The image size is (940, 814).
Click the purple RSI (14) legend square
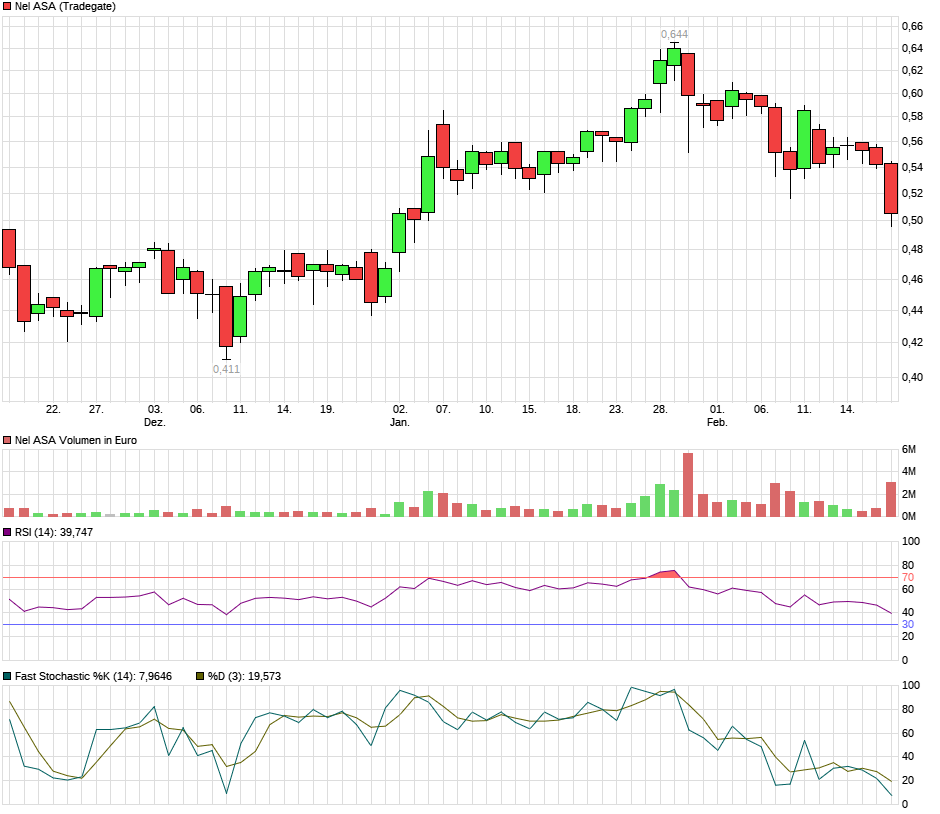click(8, 533)
